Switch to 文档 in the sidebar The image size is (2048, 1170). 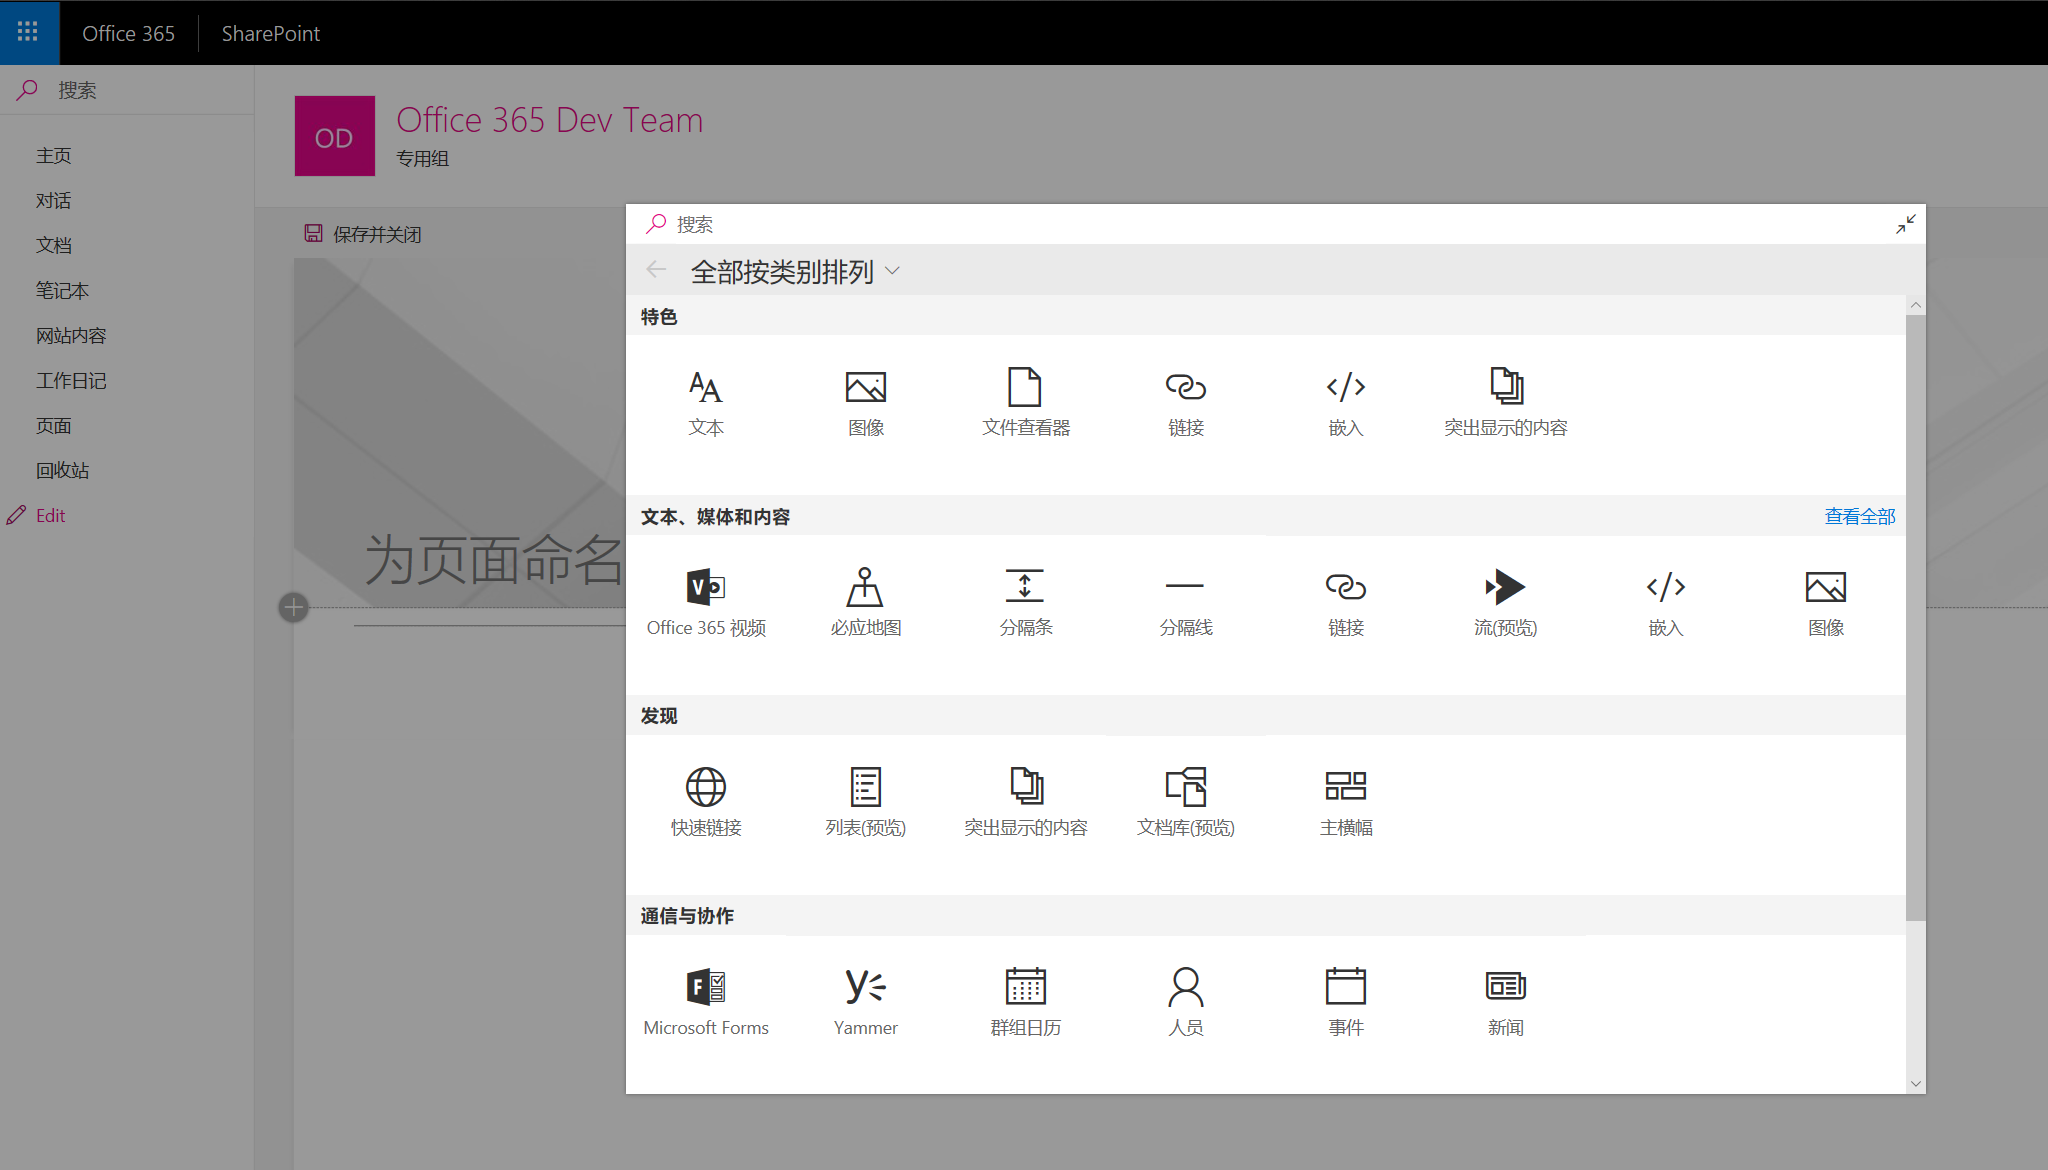[52, 245]
